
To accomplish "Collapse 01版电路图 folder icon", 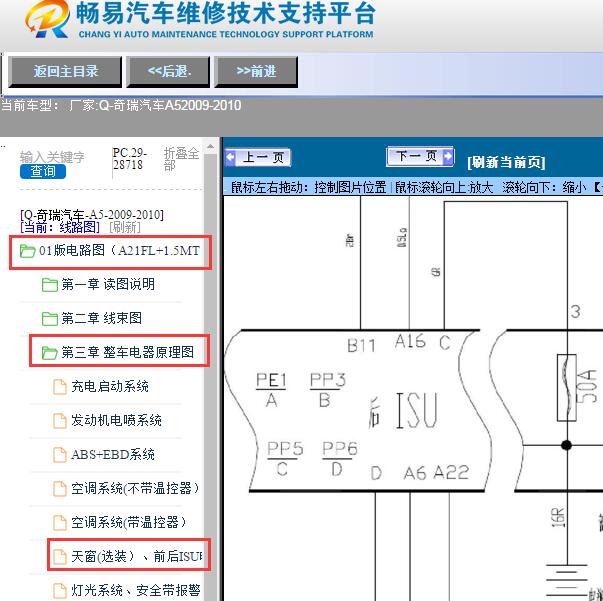I will pos(27,251).
